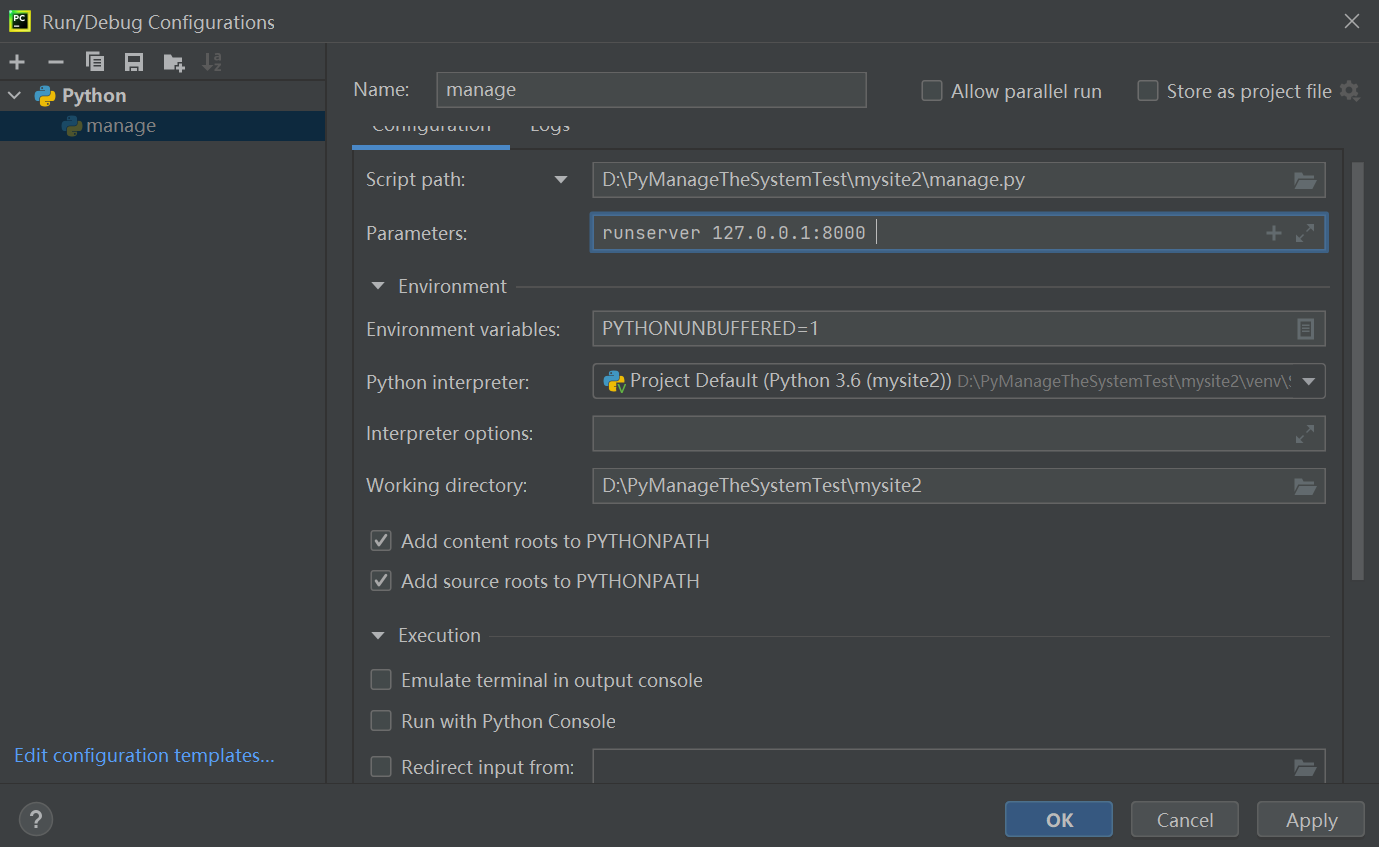The height and width of the screenshot is (847, 1379).
Task: Open the Script path options dropdown
Action: [x=561, y=179]
